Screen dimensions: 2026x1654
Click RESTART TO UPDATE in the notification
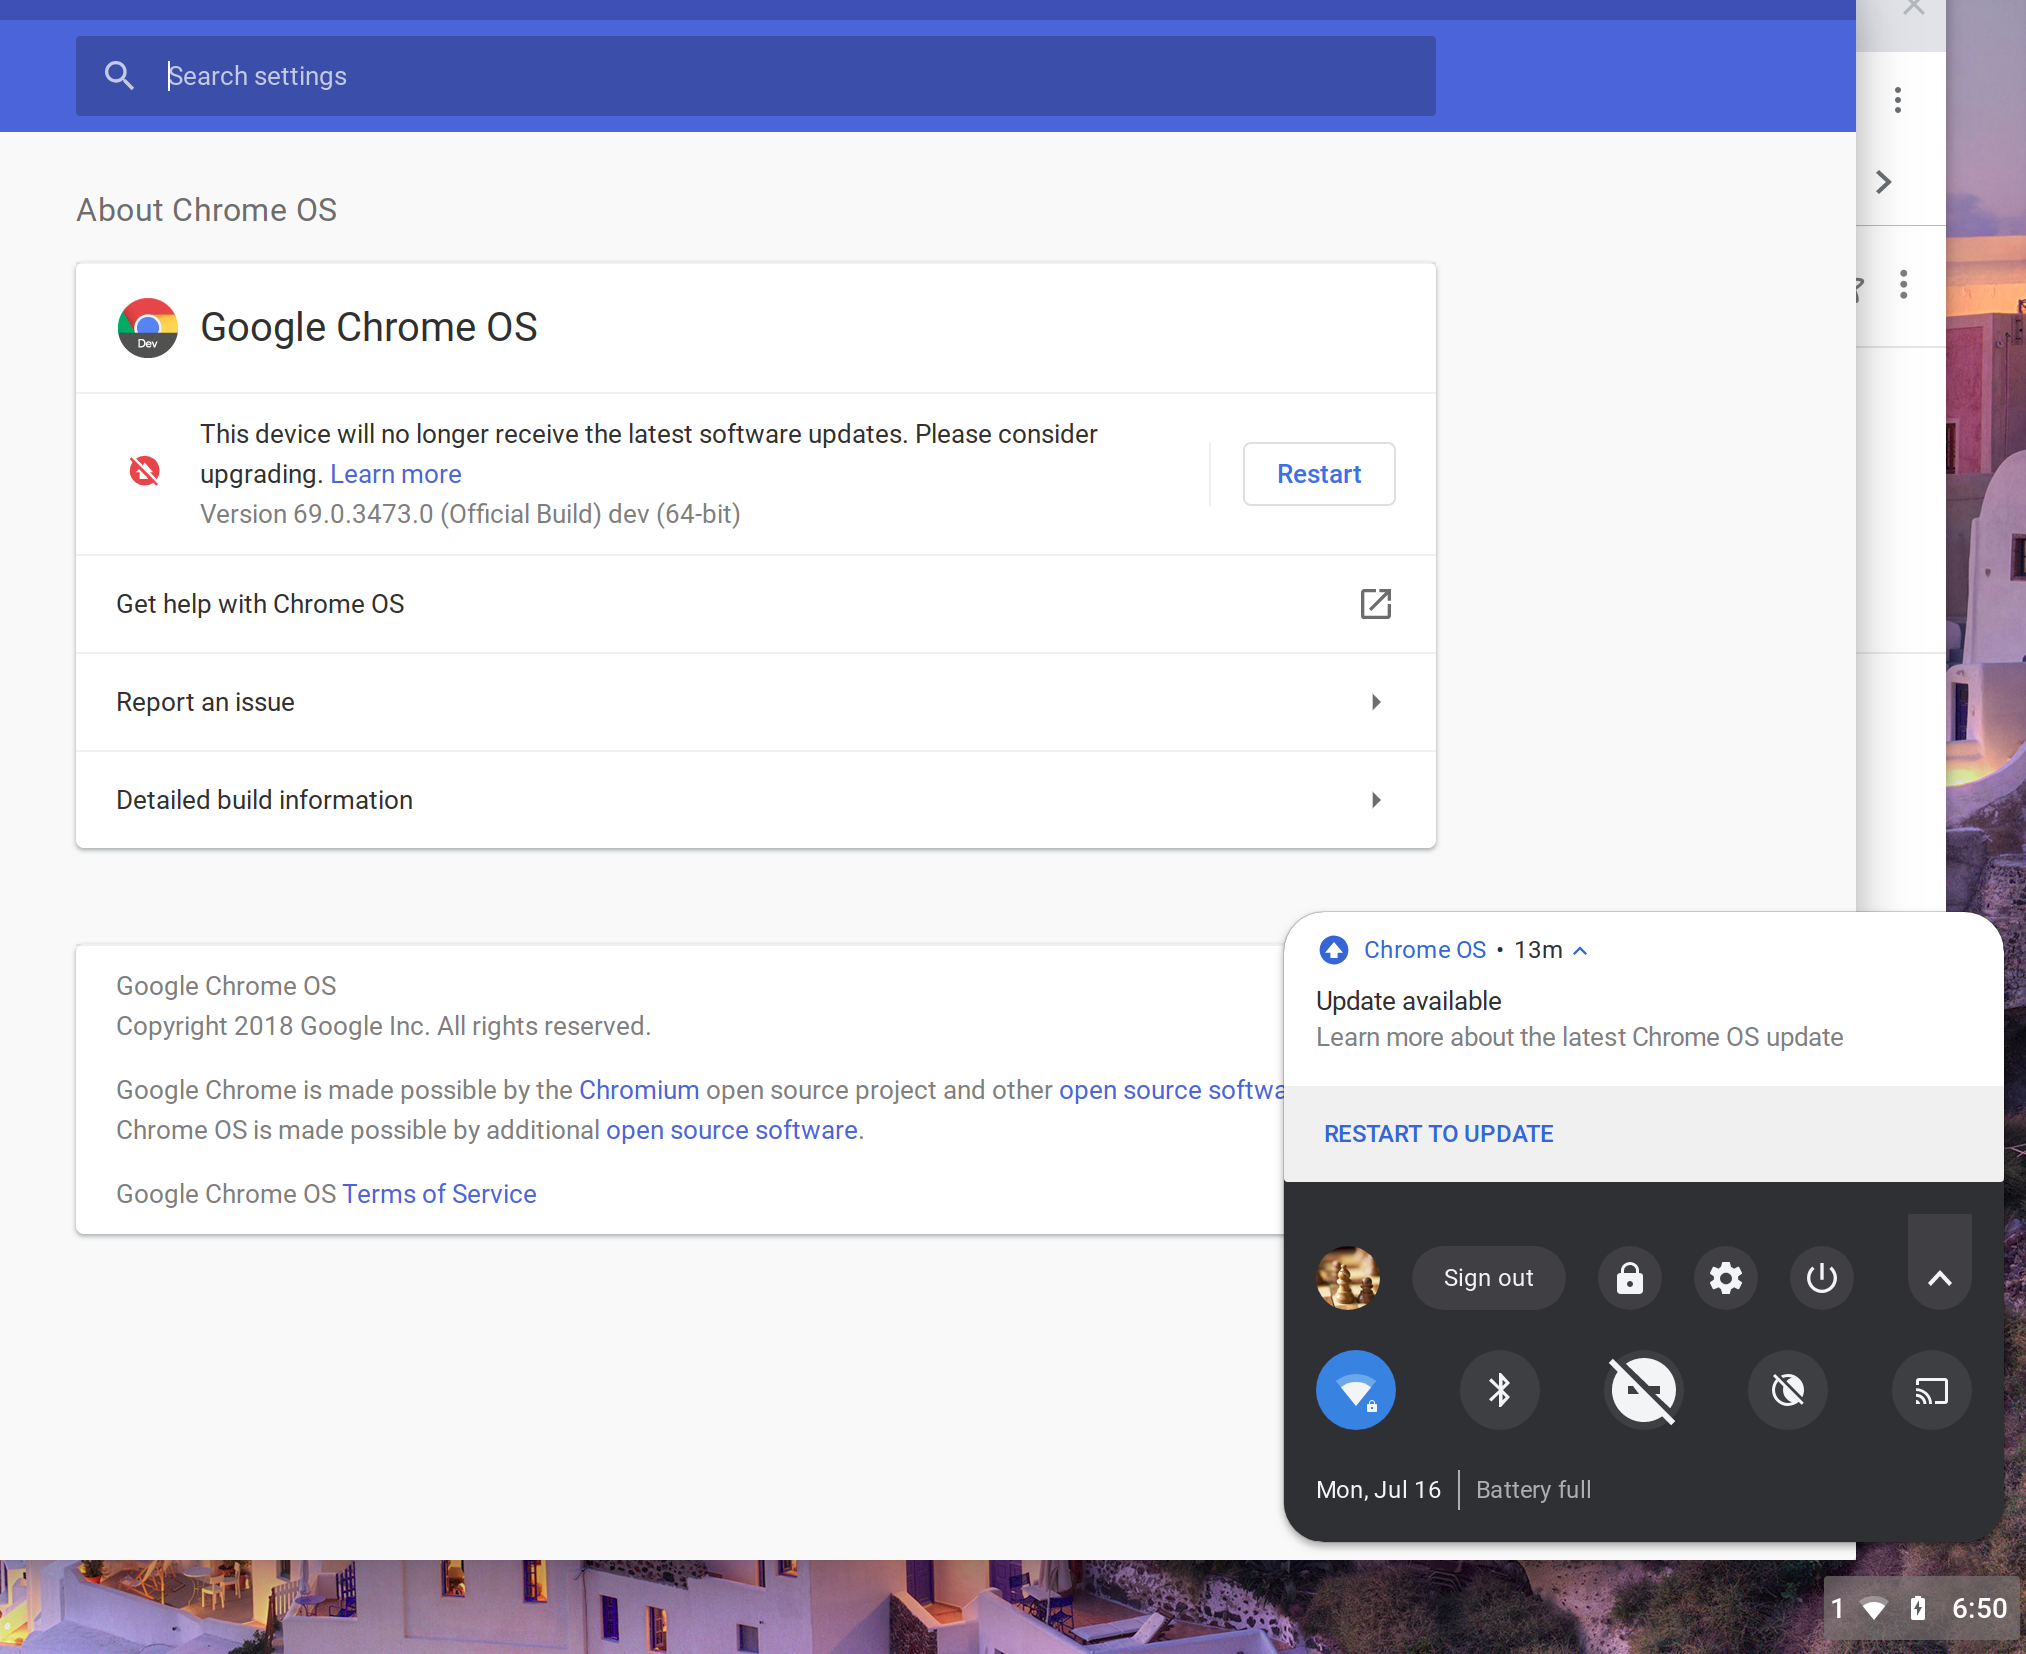tap(1437, 1134)
